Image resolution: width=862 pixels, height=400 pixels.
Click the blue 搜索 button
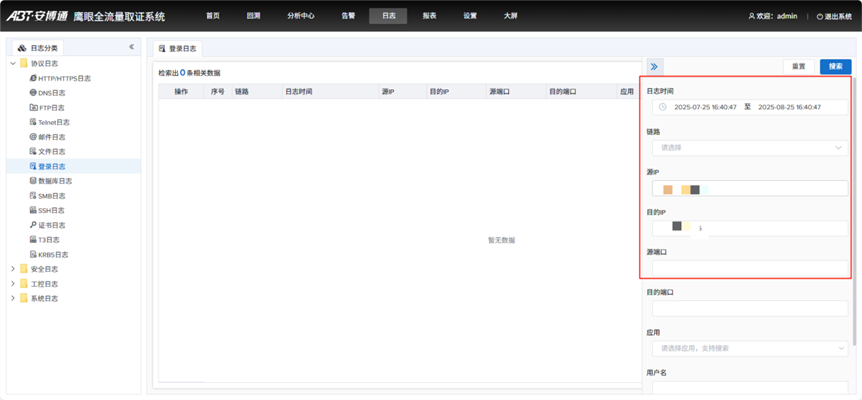pos(836,67)
